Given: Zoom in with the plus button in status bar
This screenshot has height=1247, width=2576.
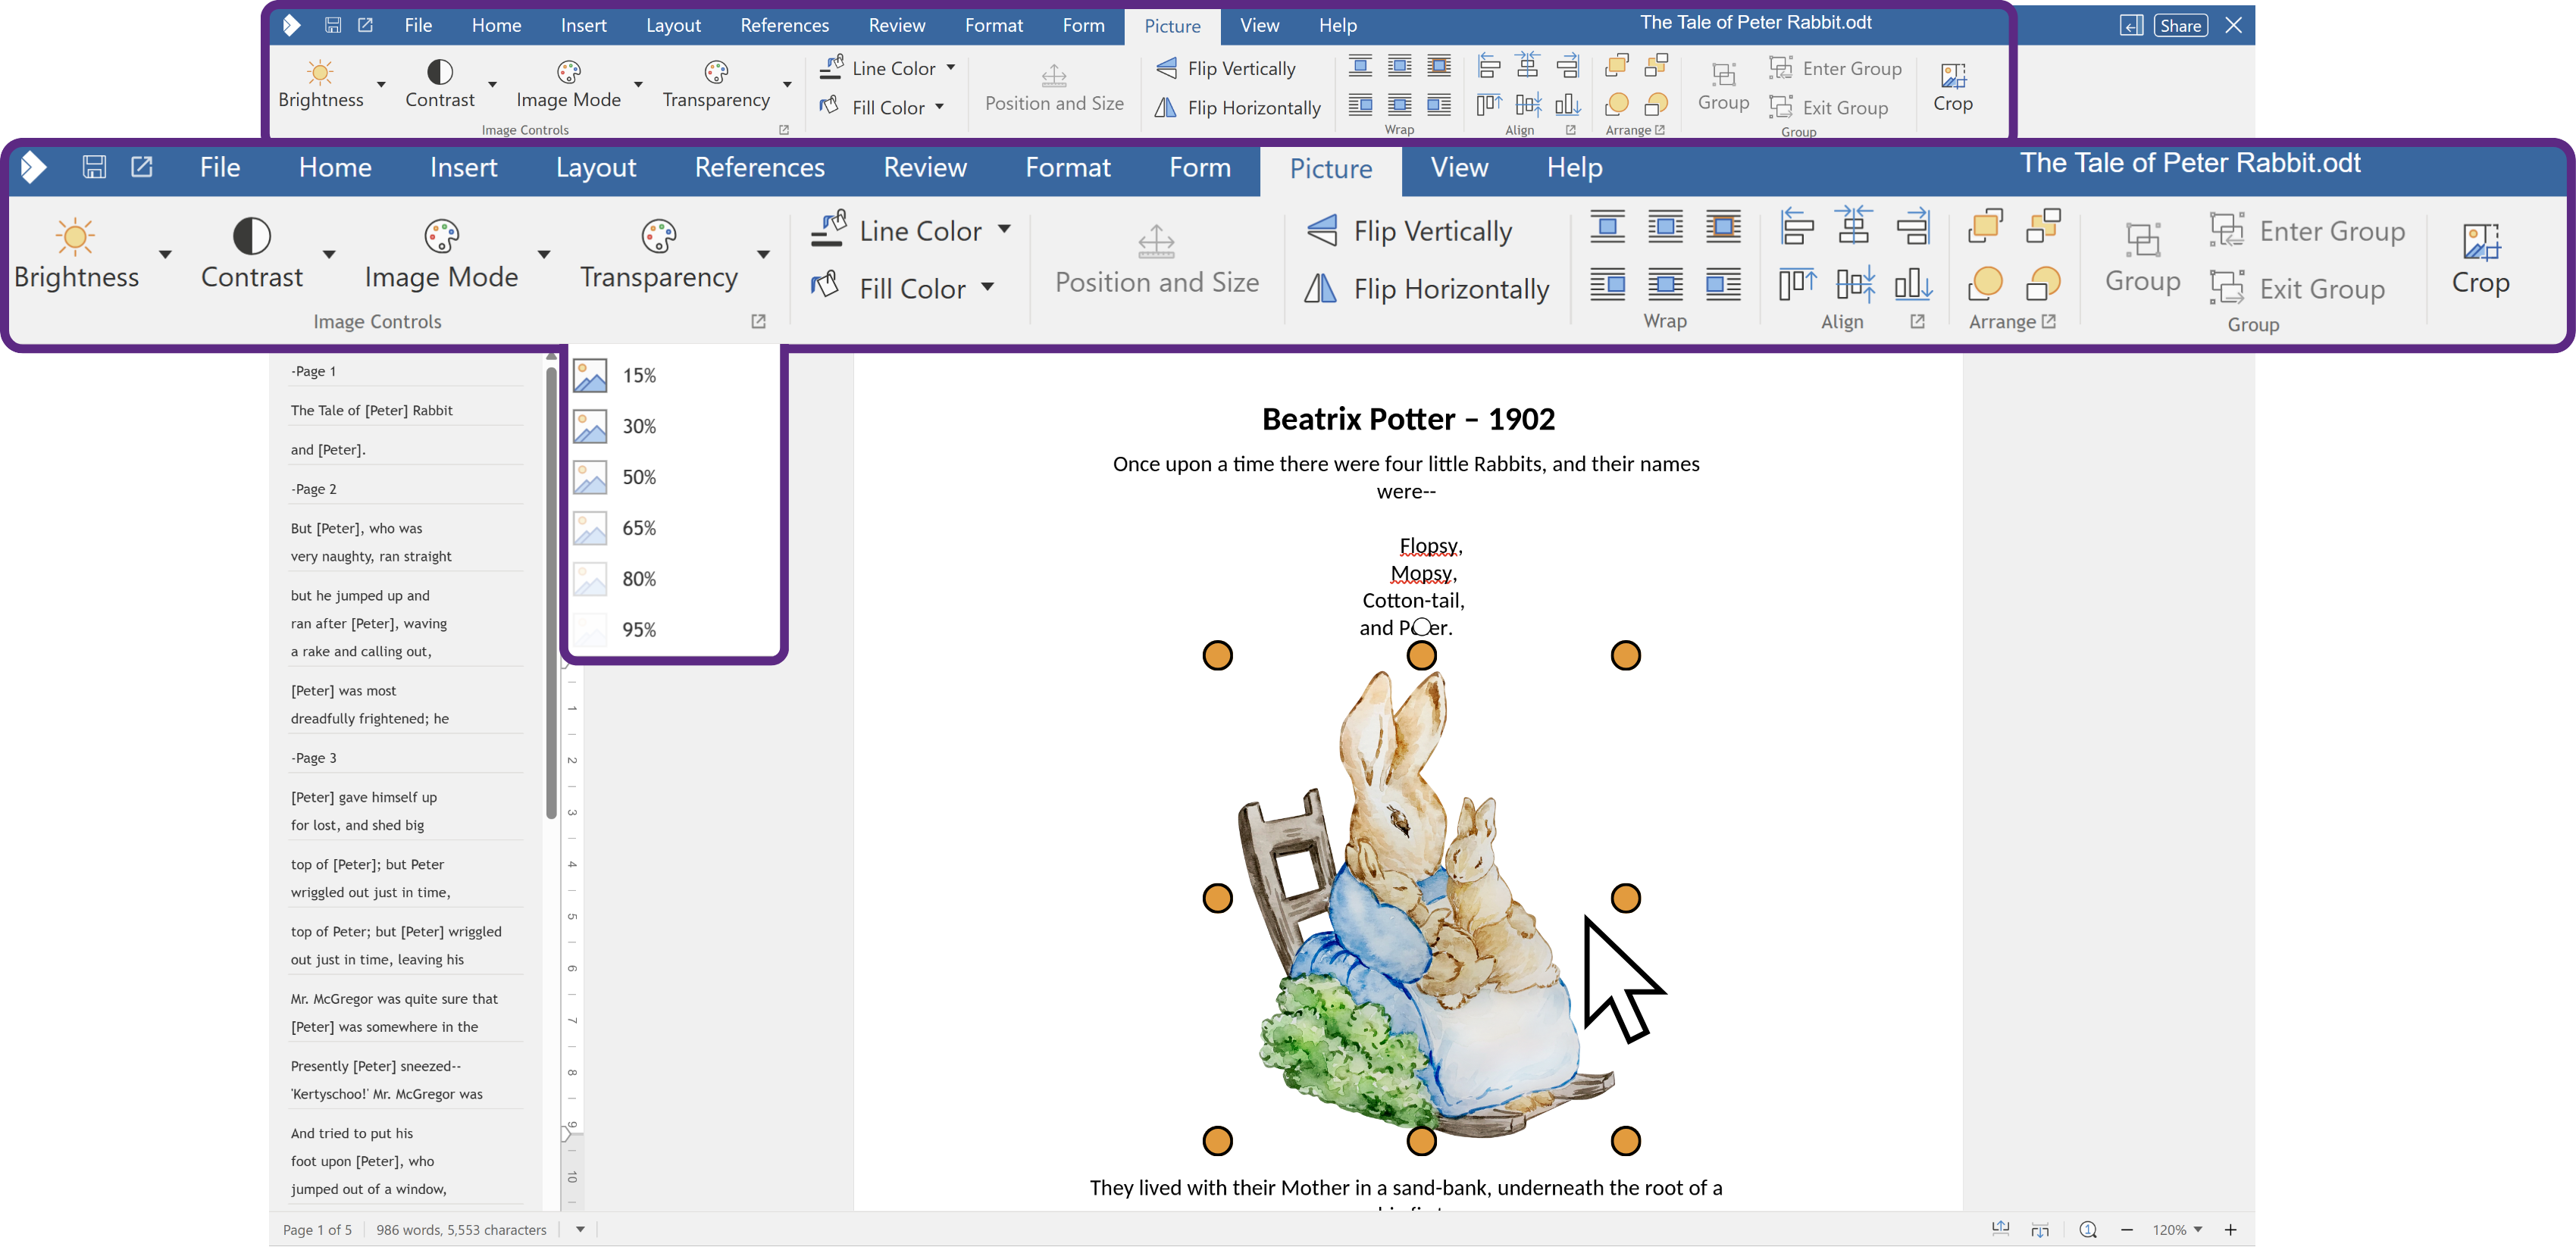Looking at the screenshot, I should click(x=2230, y=1230).
